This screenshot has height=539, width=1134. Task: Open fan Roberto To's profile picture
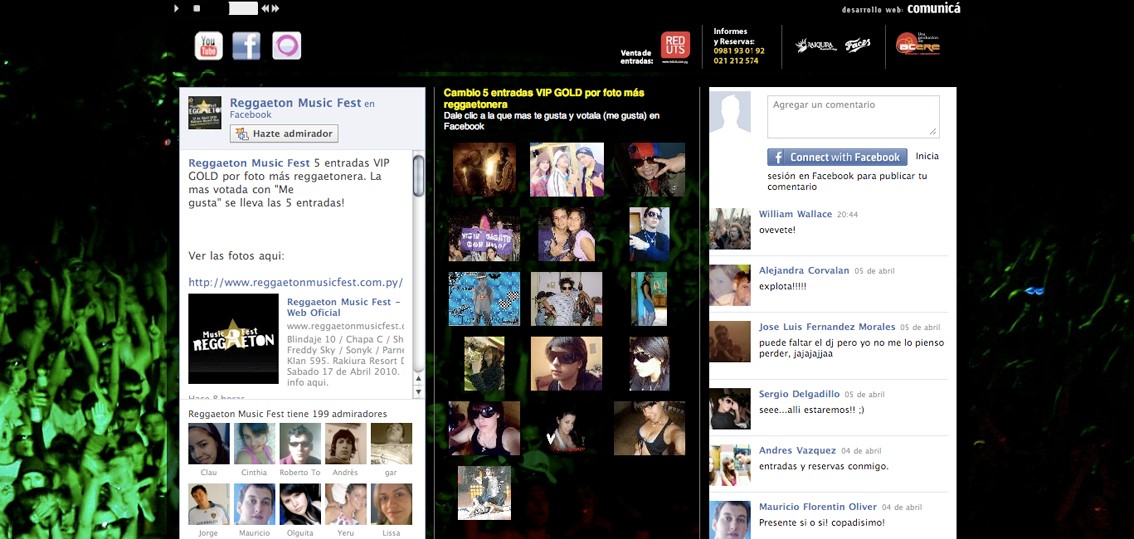(x=300, y=443)
